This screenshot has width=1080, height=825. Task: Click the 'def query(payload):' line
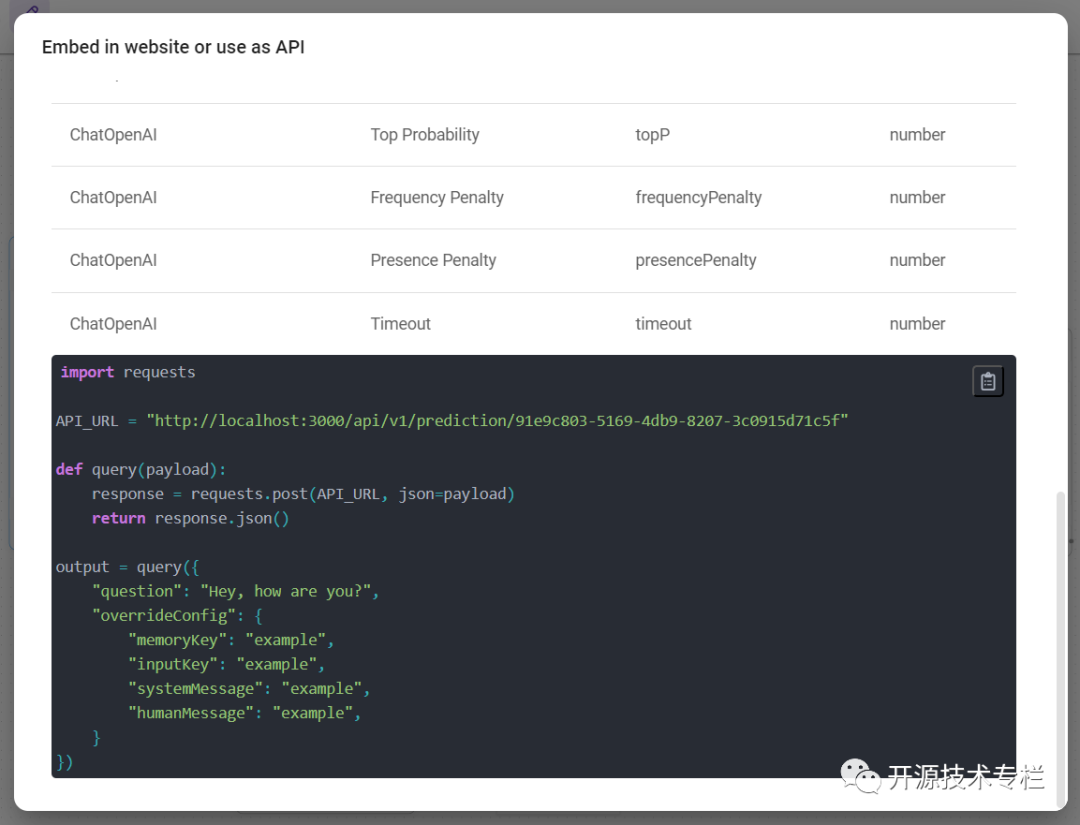pyautogui.click(x=141, y=470)
